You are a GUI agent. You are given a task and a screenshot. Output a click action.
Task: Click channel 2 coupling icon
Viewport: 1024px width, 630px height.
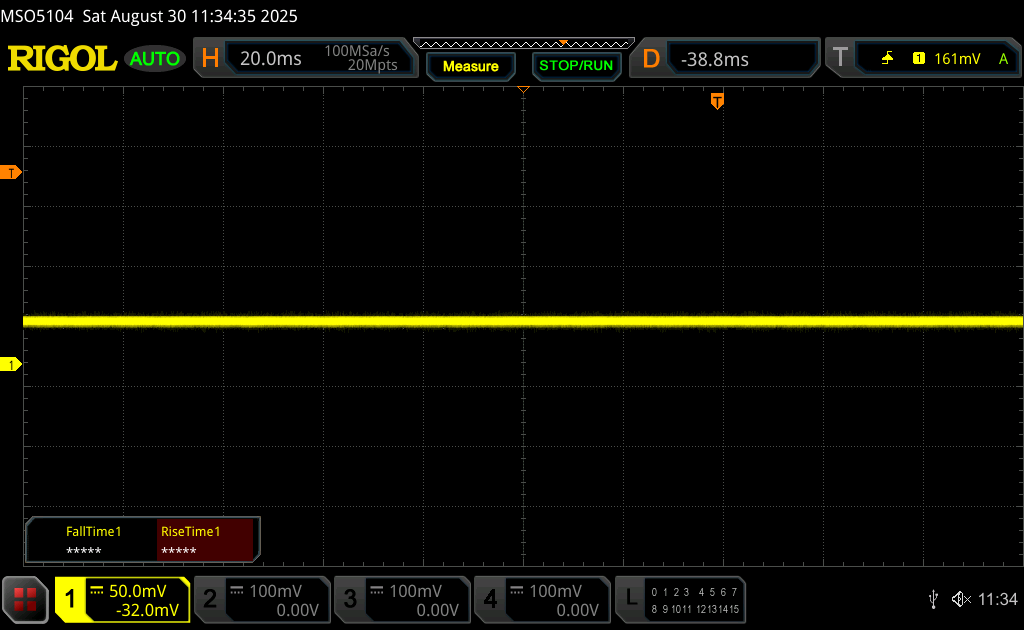point(237,591)
